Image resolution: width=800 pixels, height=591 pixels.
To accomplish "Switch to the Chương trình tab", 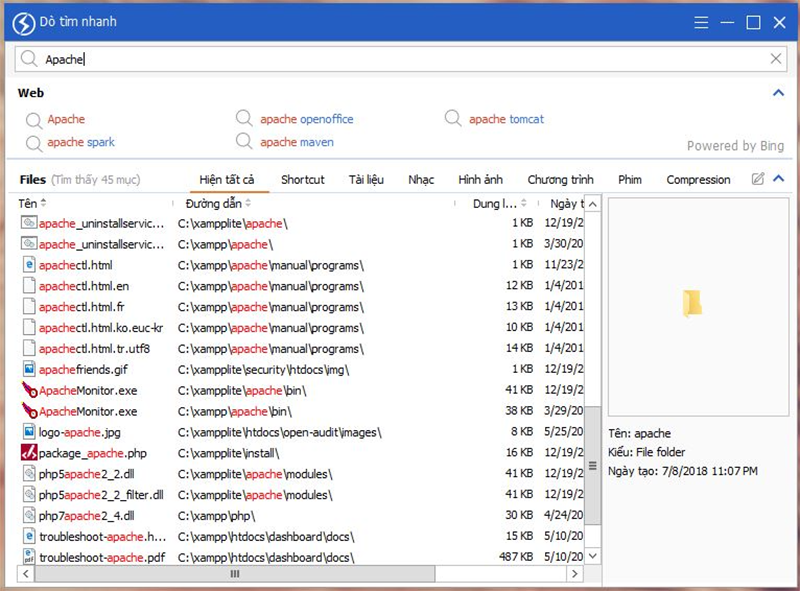I will pyautogui.click(x=560, y=180).
